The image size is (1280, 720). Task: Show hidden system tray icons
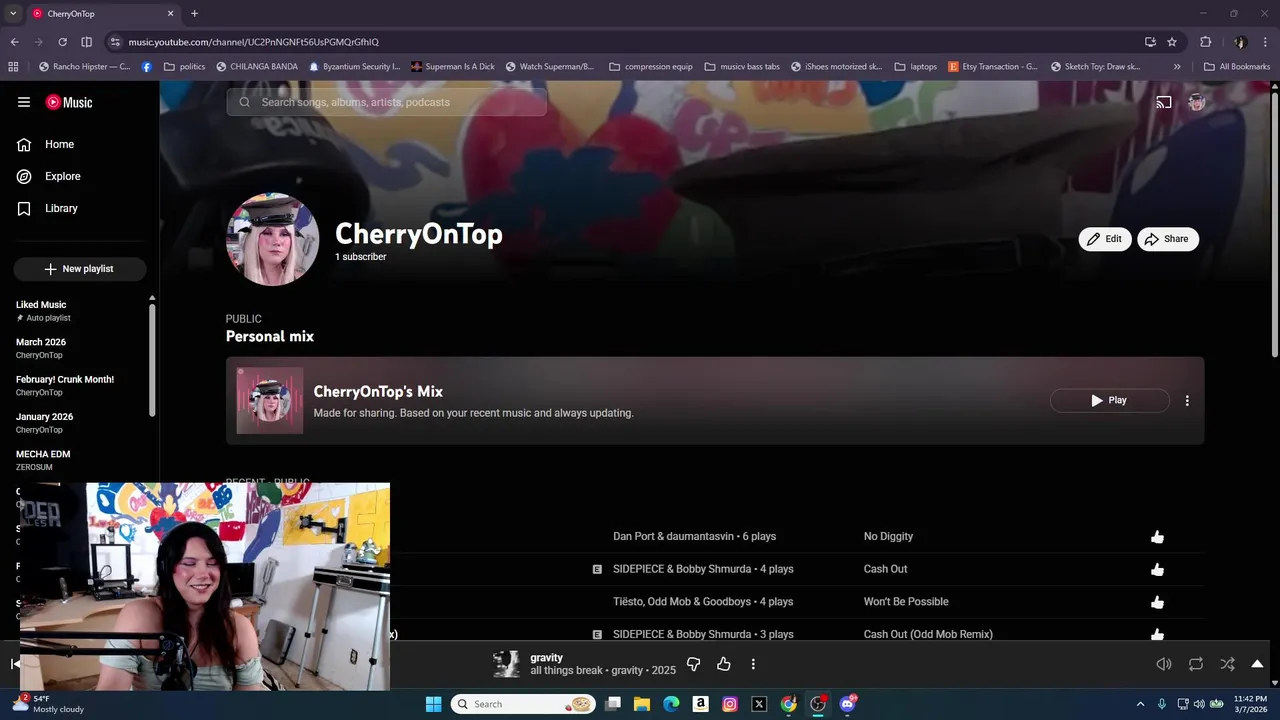tap(1140, 704)
